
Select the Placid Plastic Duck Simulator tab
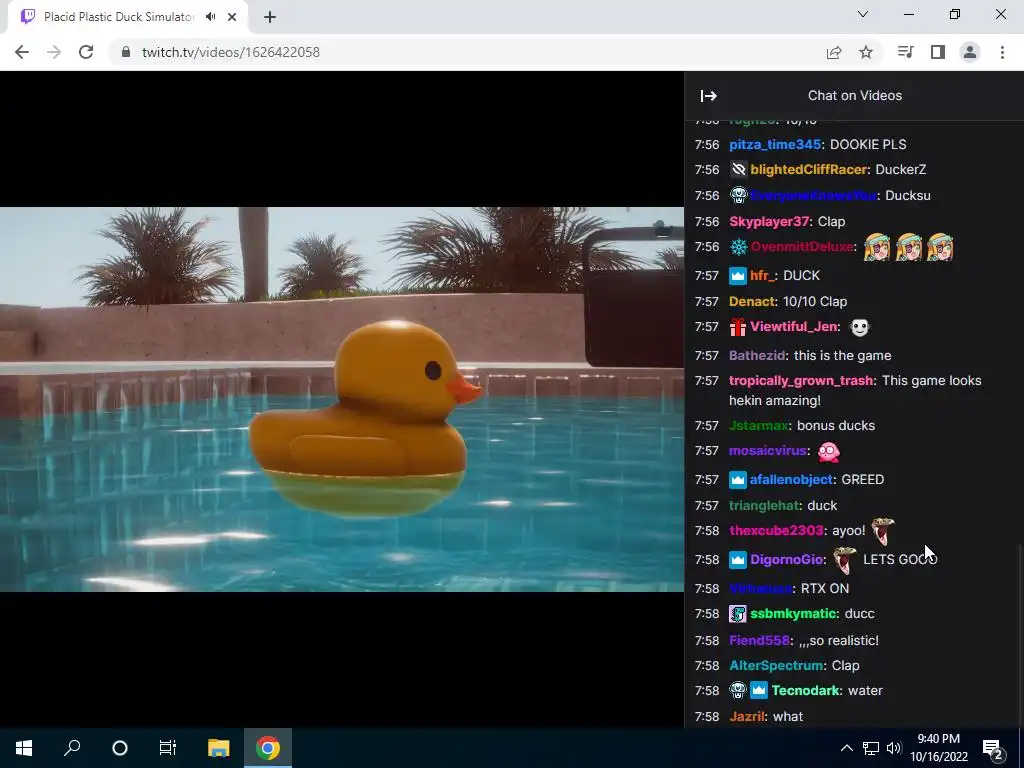click(x=127, y=17)
